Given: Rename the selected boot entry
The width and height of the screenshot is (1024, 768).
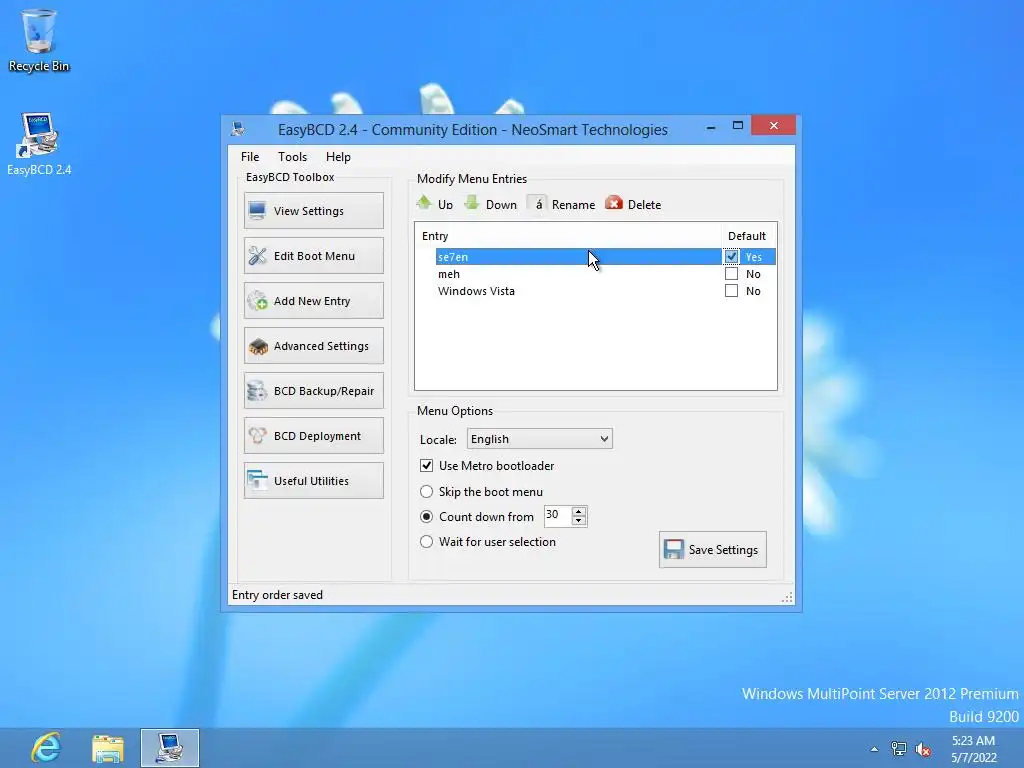Looking at the screenshot, I should tap(562, 204).
